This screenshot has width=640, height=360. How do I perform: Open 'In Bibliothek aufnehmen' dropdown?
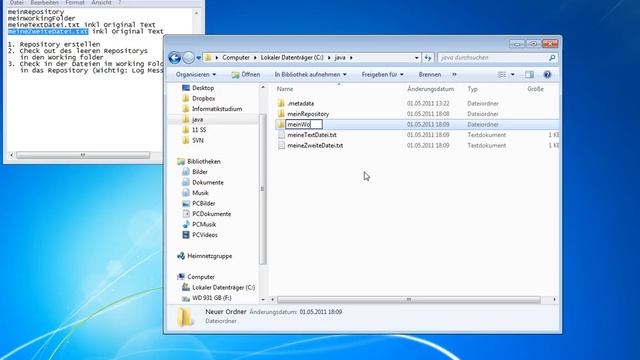pos(310,75)
